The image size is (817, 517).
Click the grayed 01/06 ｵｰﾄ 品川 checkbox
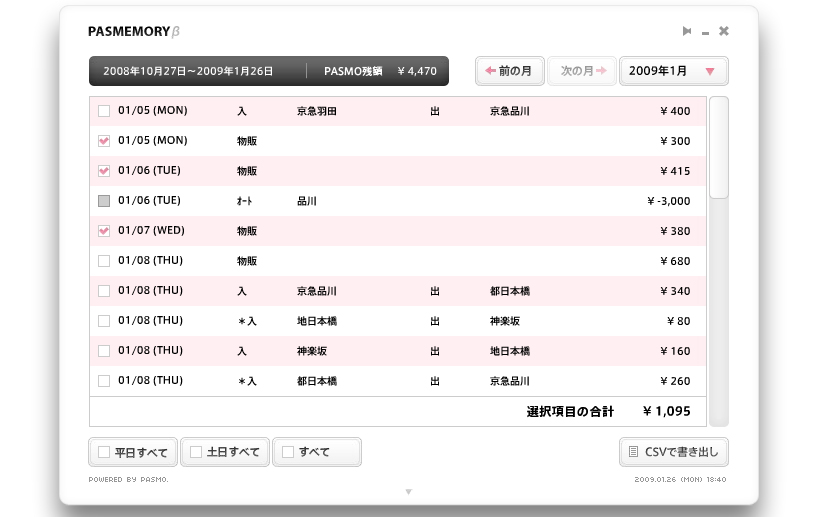104,201
